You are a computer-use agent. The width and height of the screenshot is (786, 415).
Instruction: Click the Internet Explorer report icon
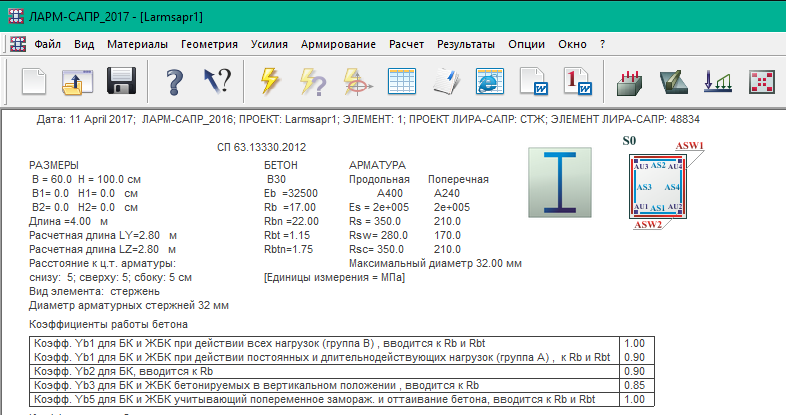pyautogui.click(x=487, y=82)
